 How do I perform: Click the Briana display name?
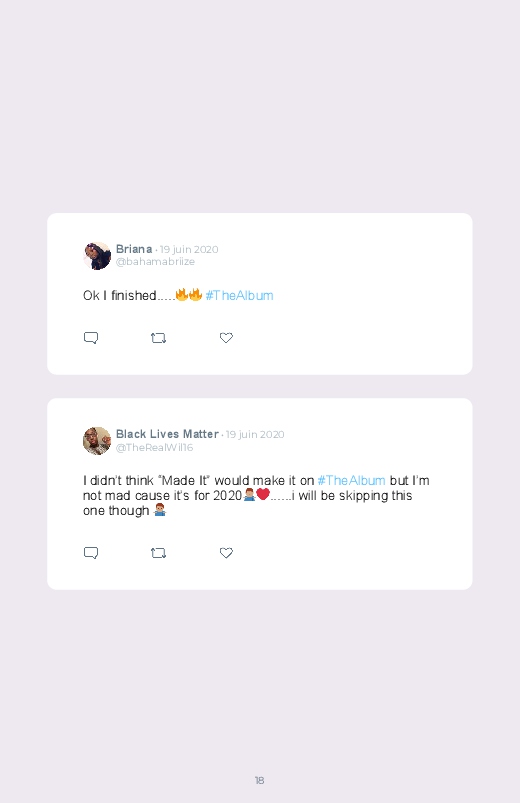pyautogui.click(x=134, y=249)
